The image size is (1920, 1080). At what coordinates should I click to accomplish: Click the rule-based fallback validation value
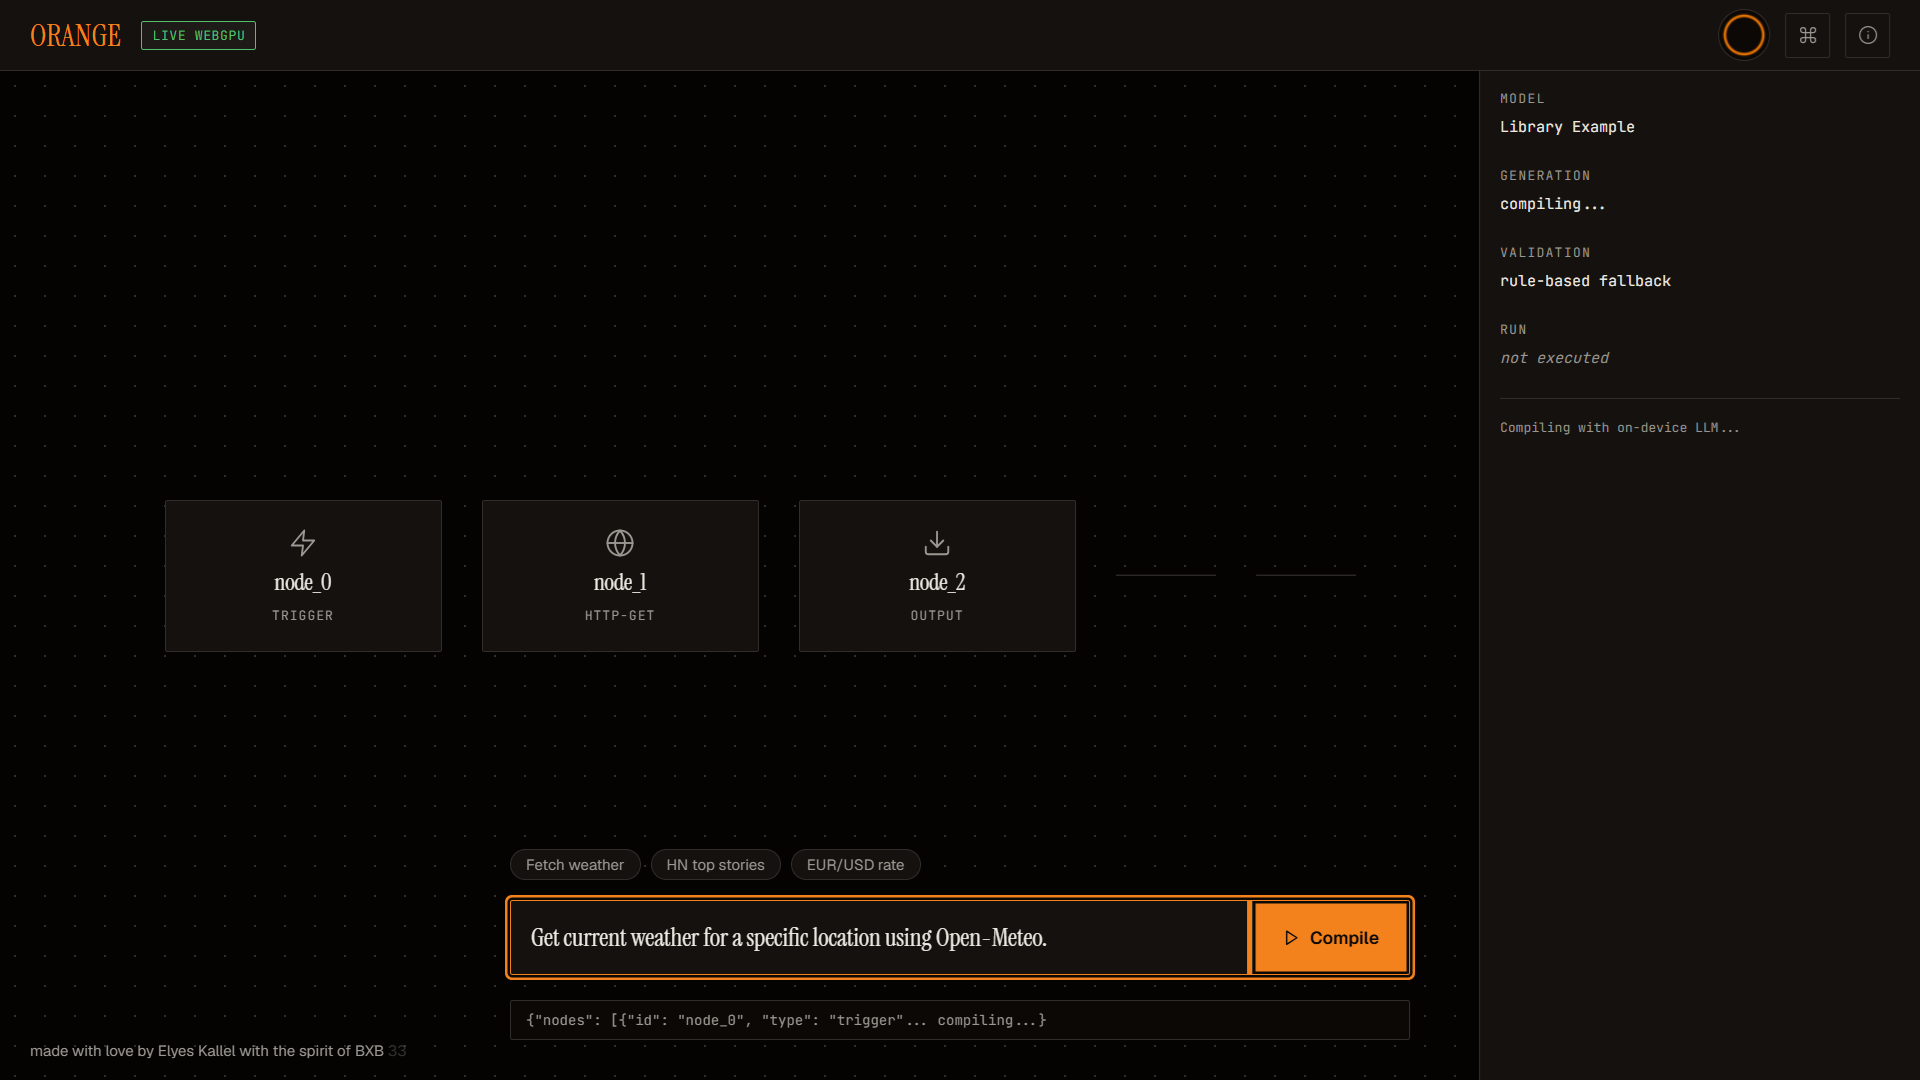[1585, 281]
